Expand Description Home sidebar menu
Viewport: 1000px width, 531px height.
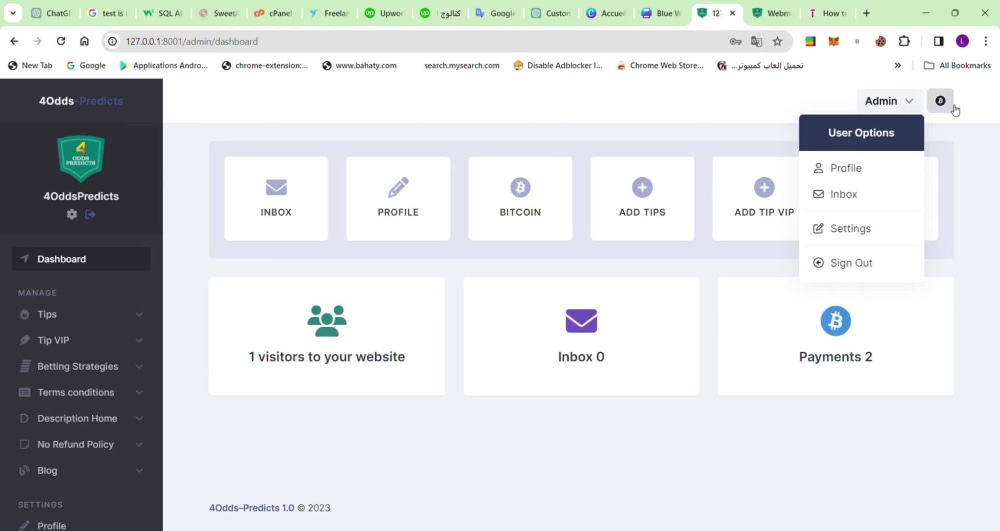point(81,419)
